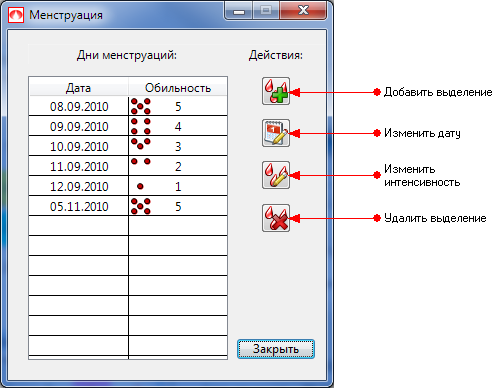
Task: Click the delete discharge icon with red X
Action: point(276,218)
